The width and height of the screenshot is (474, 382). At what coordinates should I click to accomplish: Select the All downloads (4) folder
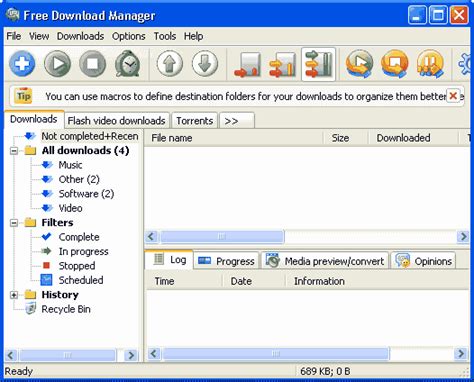(85, 151)
